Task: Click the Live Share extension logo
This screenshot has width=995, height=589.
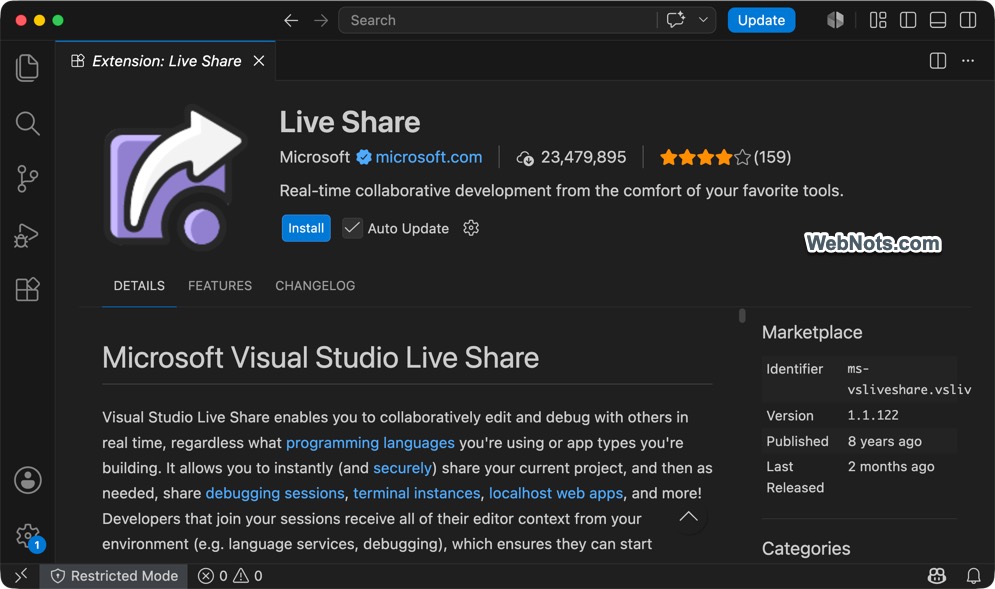Action: (x=174, y=179)
